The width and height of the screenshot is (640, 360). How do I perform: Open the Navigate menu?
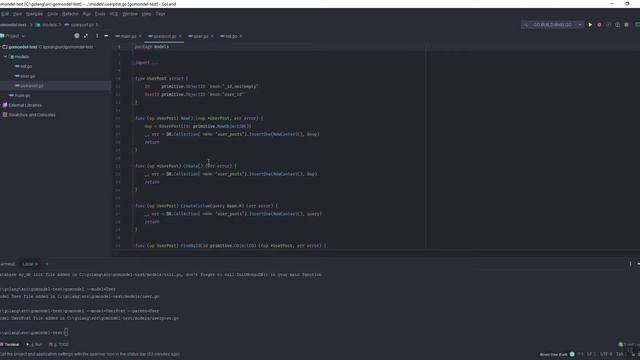tap(34, 14)
